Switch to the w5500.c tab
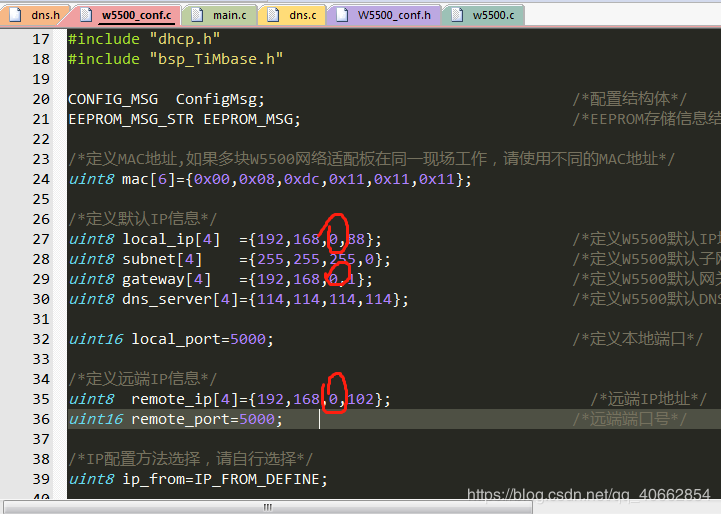 tap(483, 15)
